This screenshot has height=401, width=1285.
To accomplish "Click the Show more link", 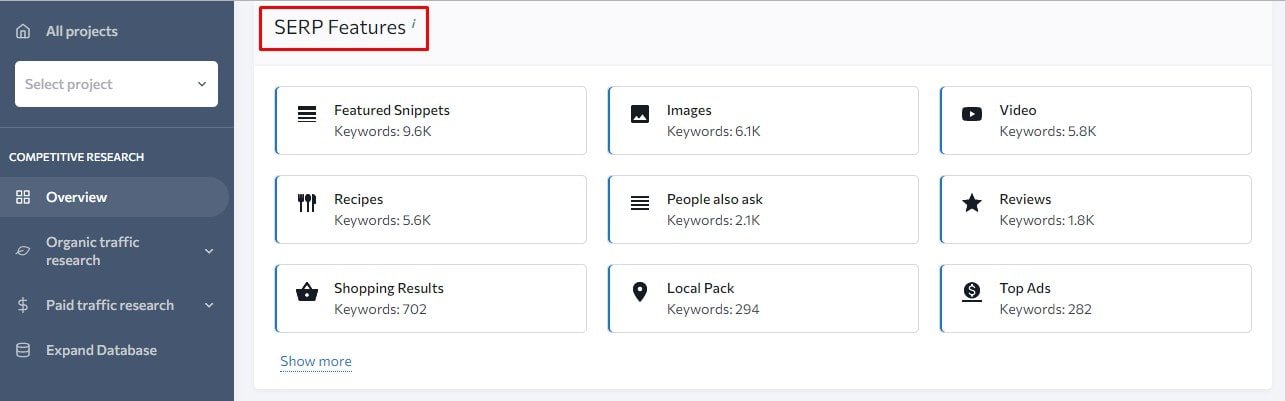I will click(x=316, y=361).
